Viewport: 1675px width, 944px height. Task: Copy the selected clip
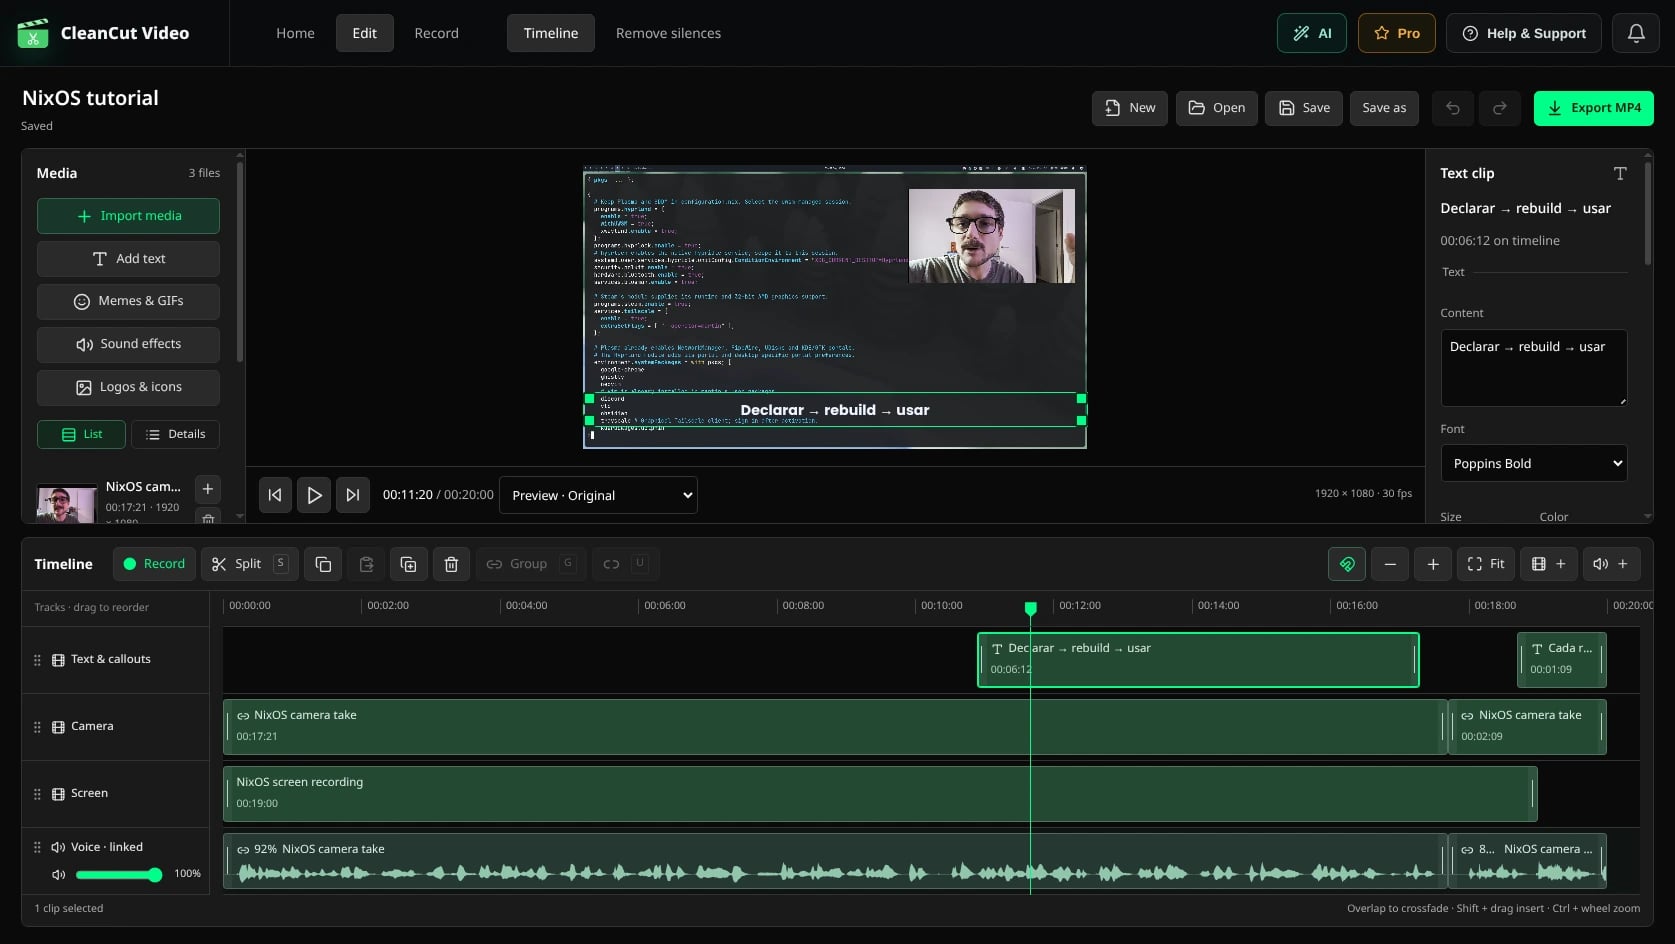click(323, 564)
